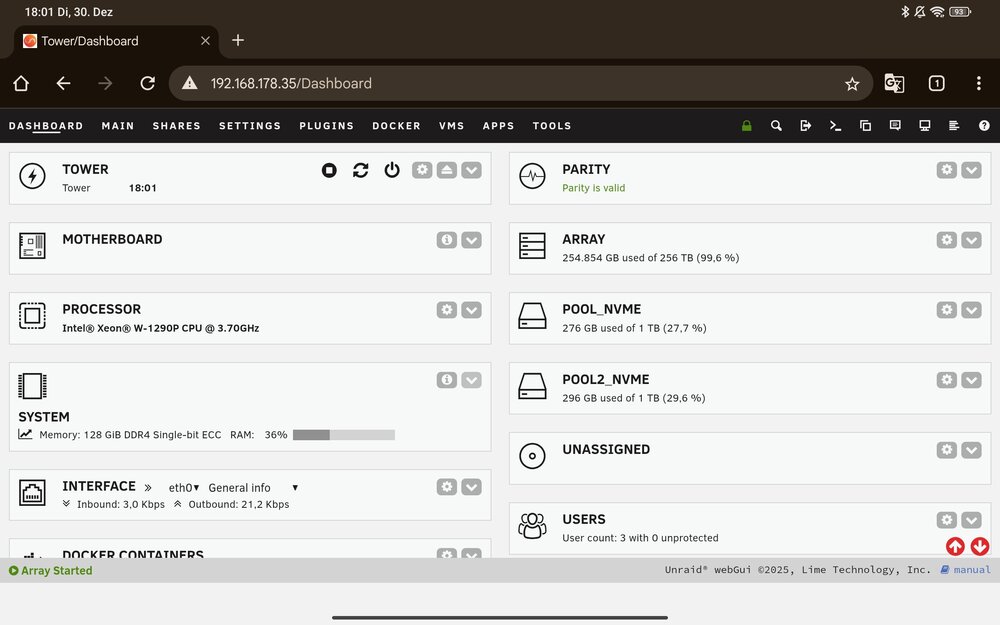The image size is (1000, 625).
Task: Open POOL_NVME settings gear
Action: [947, 310]
